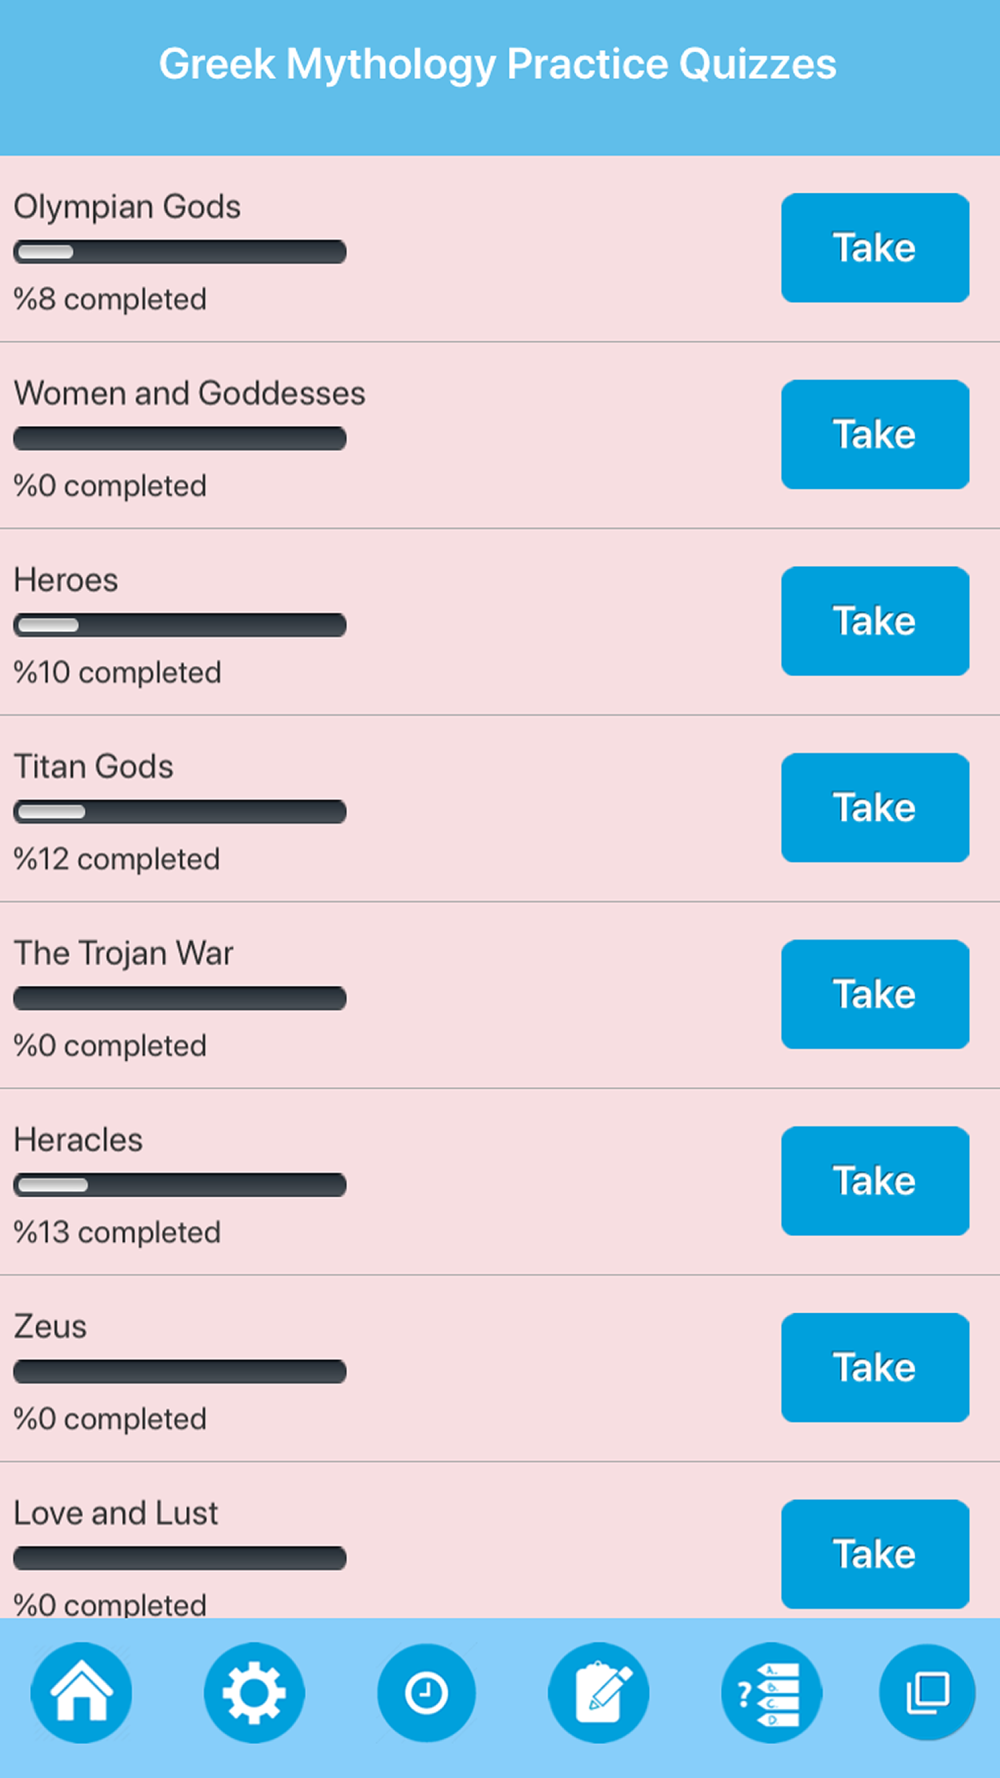Click the Heroes progress bar
The width and height of the screenshot is (1000, 1778).
coord(180,625)
